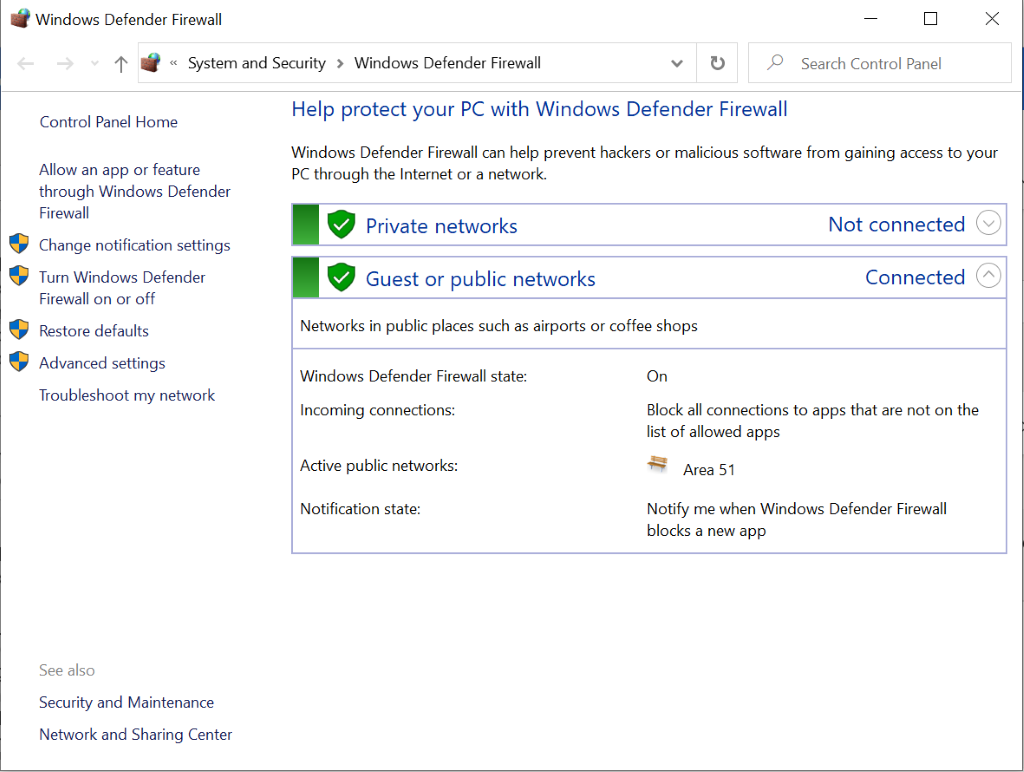
Task: Click the UAC shield beside Change notification settings
Action: [x=19, y=242]
